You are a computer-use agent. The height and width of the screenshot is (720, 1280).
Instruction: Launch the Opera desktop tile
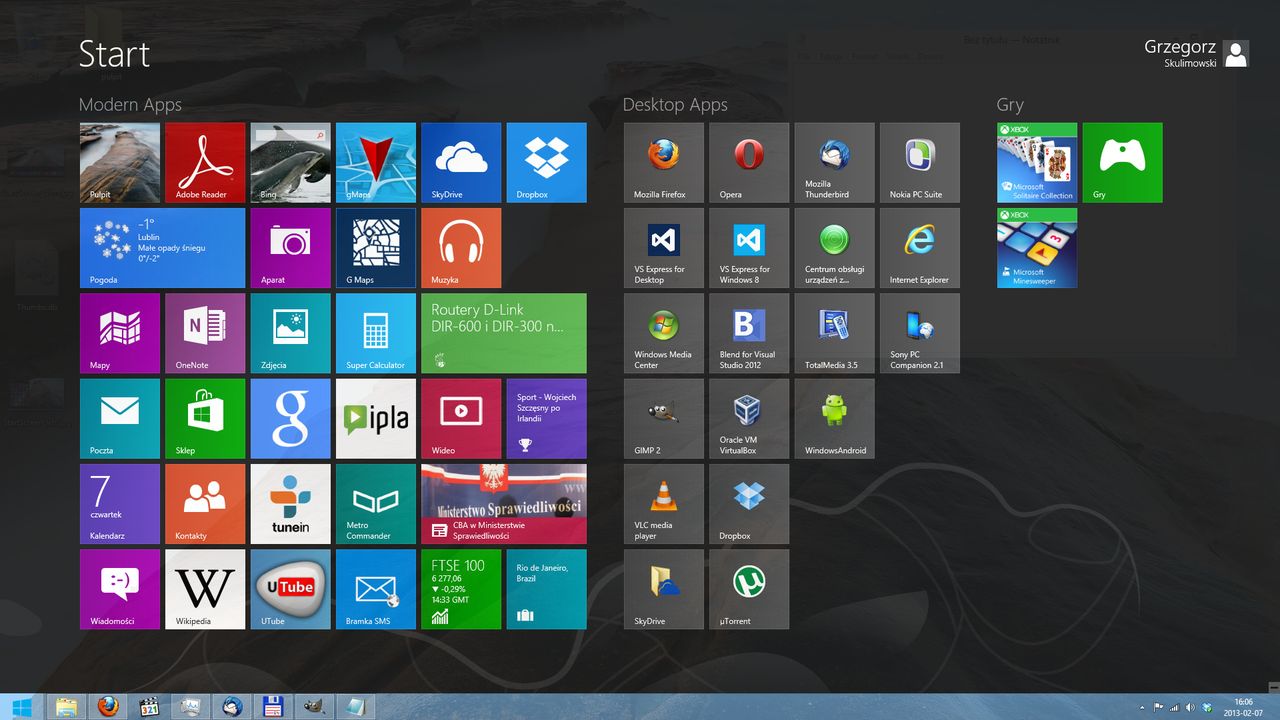point(749,163)
